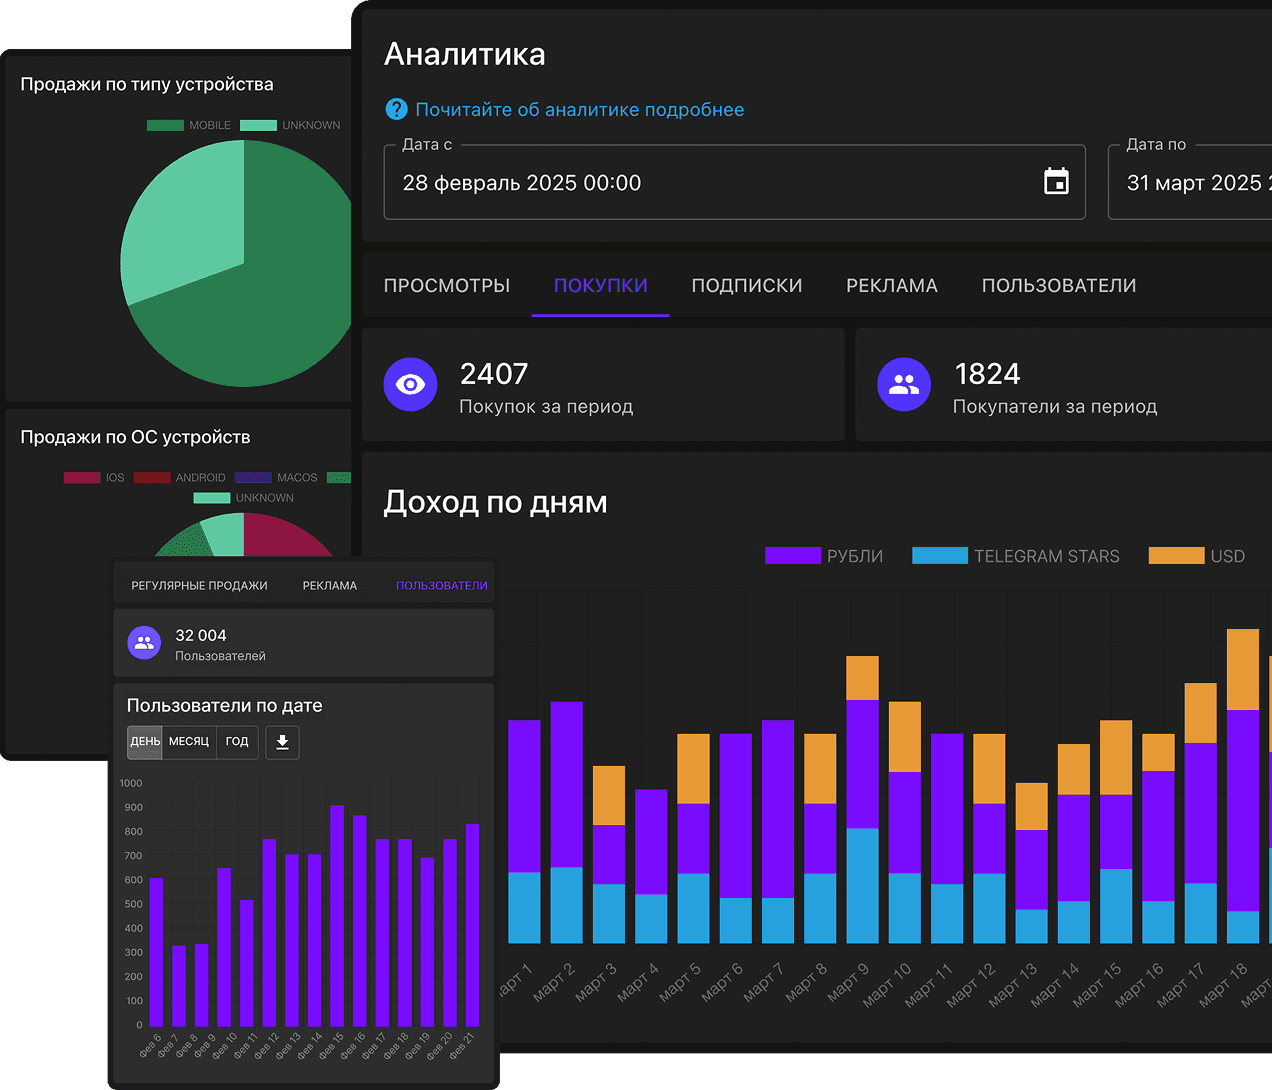Click the buyers icon beside 1824

(x=904, y=384)
